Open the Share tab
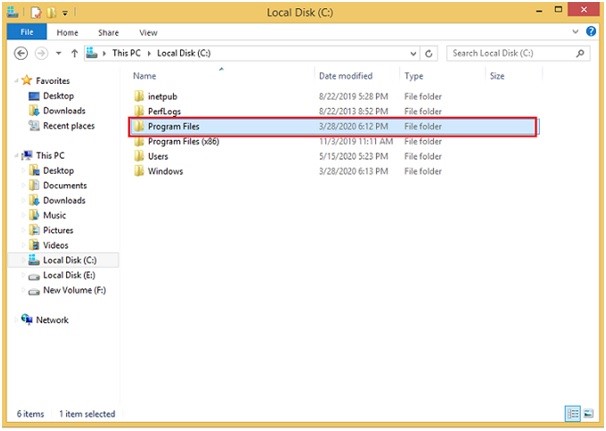This screenshot has width=606, height=431. (x=109, y=32)
